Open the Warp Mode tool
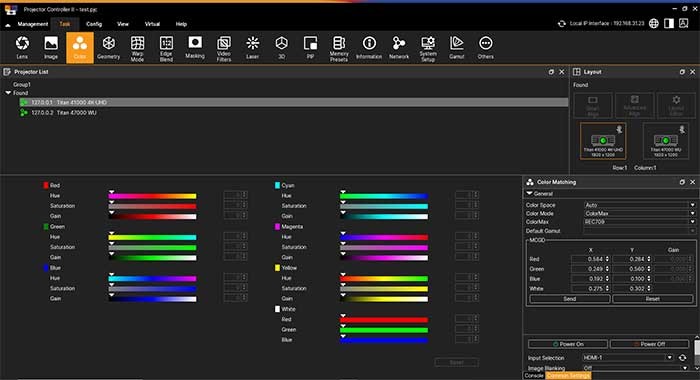 (137, 48)
